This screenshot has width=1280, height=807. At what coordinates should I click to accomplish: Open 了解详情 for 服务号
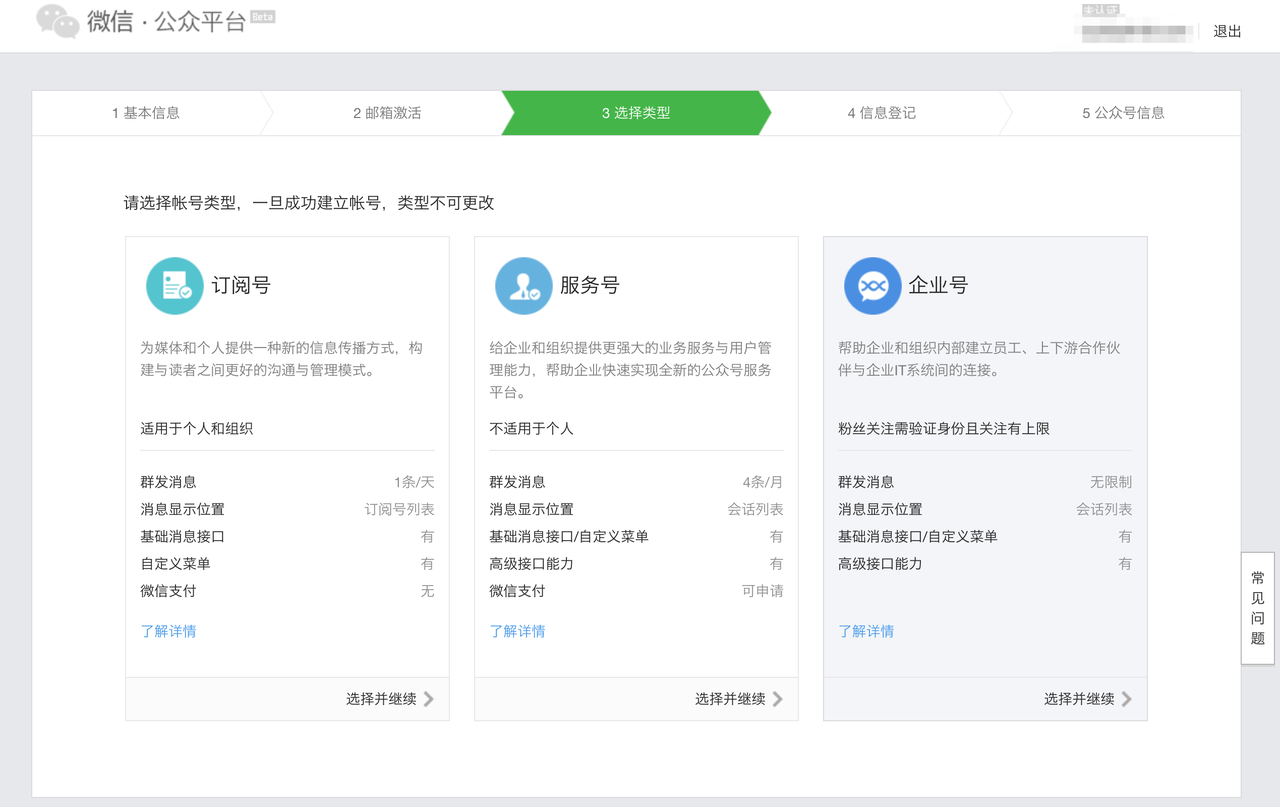coord(517,631)
